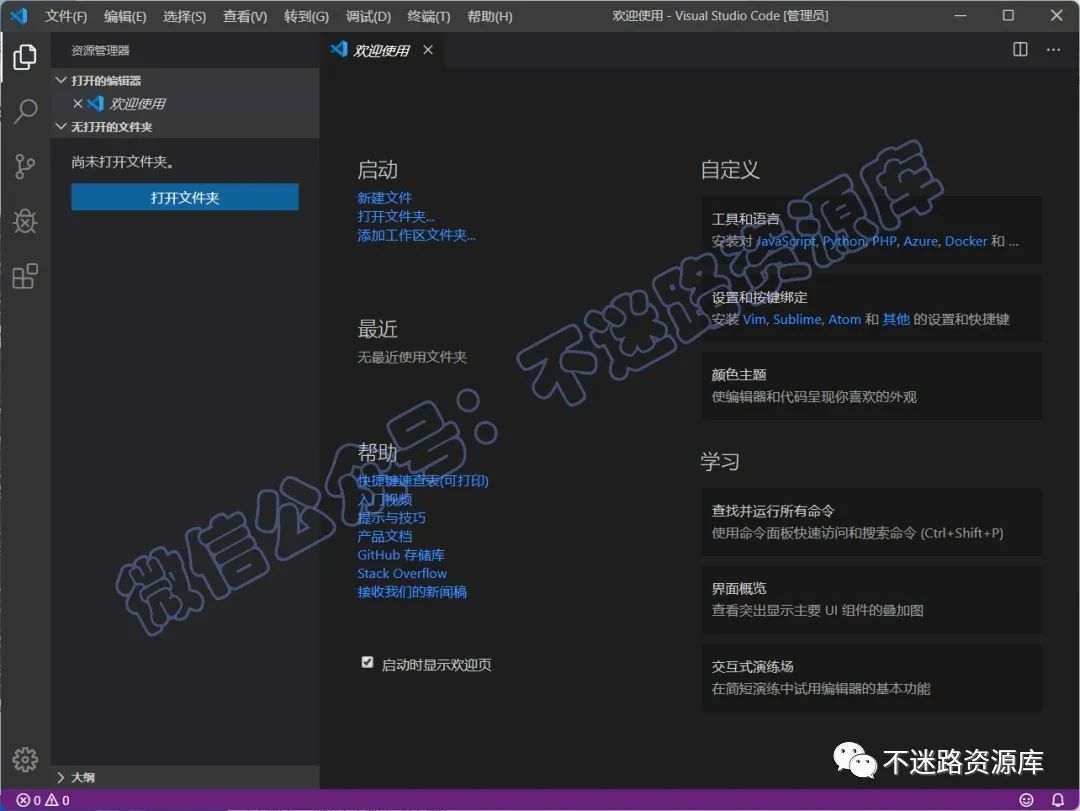Click the warnings triangle in the status bar
Viewport: 1080px width, 811px height.
pyautogui.click(x=52, y=800)
